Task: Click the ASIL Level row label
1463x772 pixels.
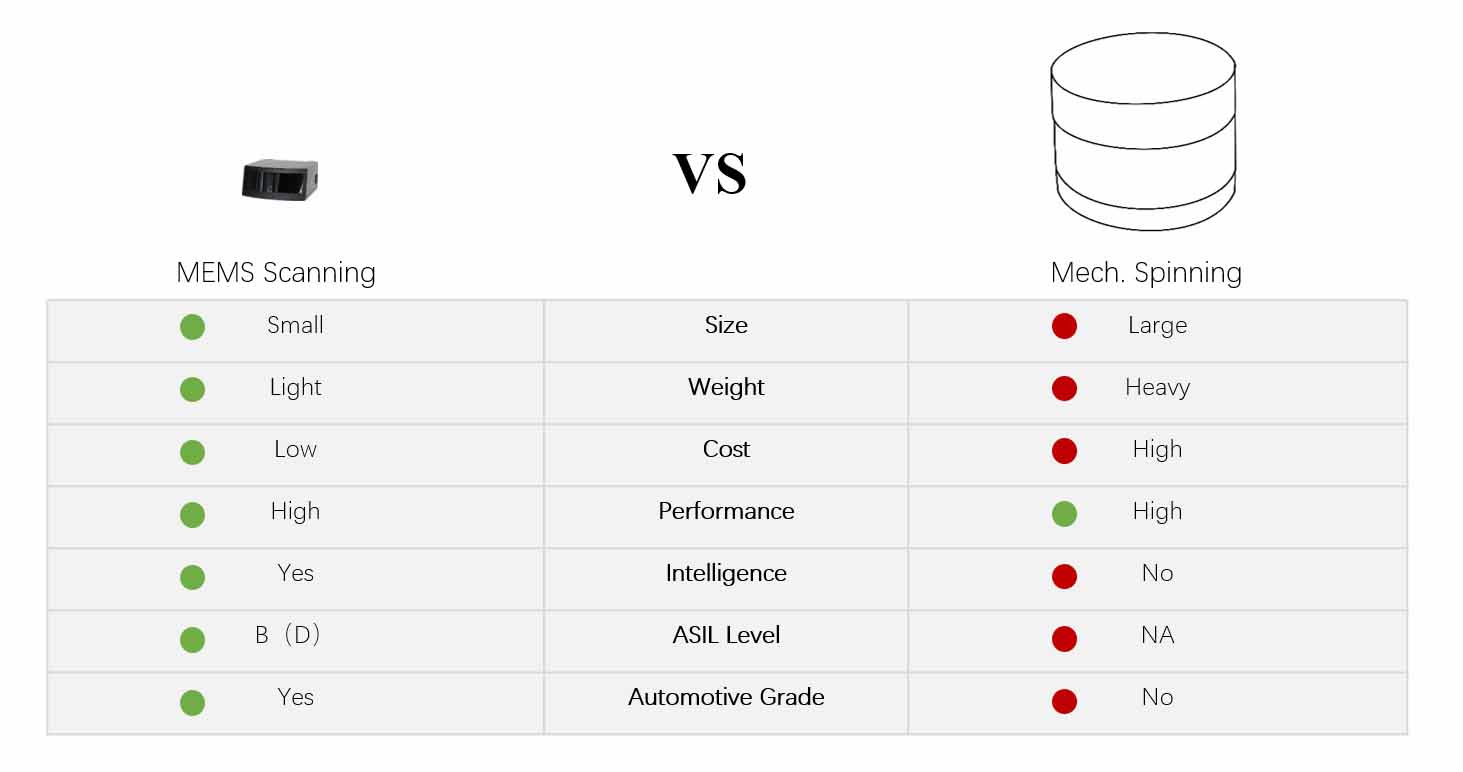Action: [726, 635]
